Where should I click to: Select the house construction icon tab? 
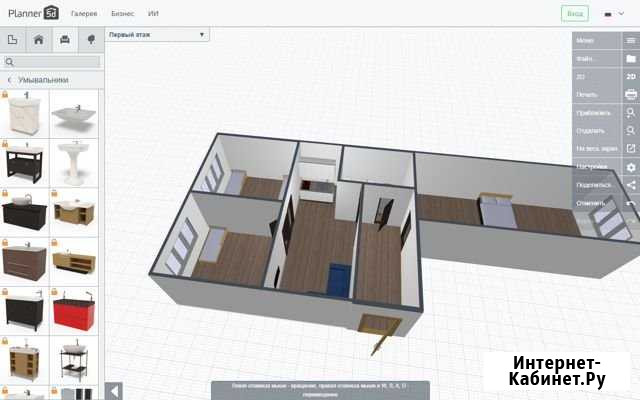[x=39, y=40]
